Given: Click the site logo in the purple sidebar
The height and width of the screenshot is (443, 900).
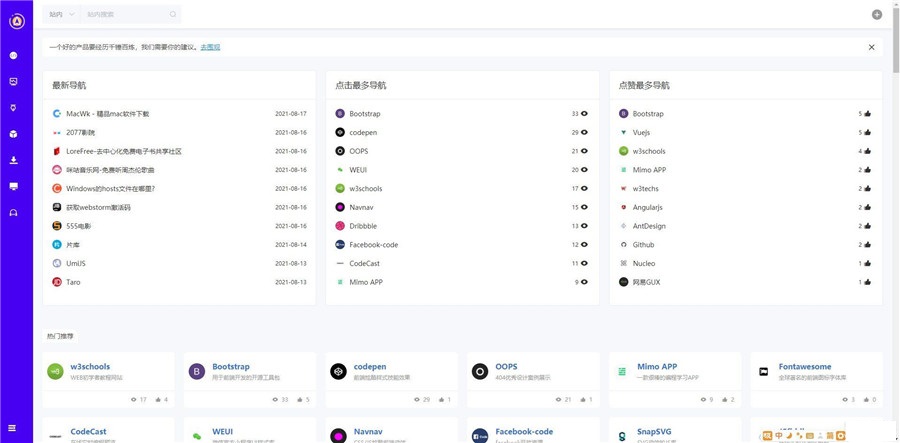Looking at the screenshot, I should [x=15, y=22].
